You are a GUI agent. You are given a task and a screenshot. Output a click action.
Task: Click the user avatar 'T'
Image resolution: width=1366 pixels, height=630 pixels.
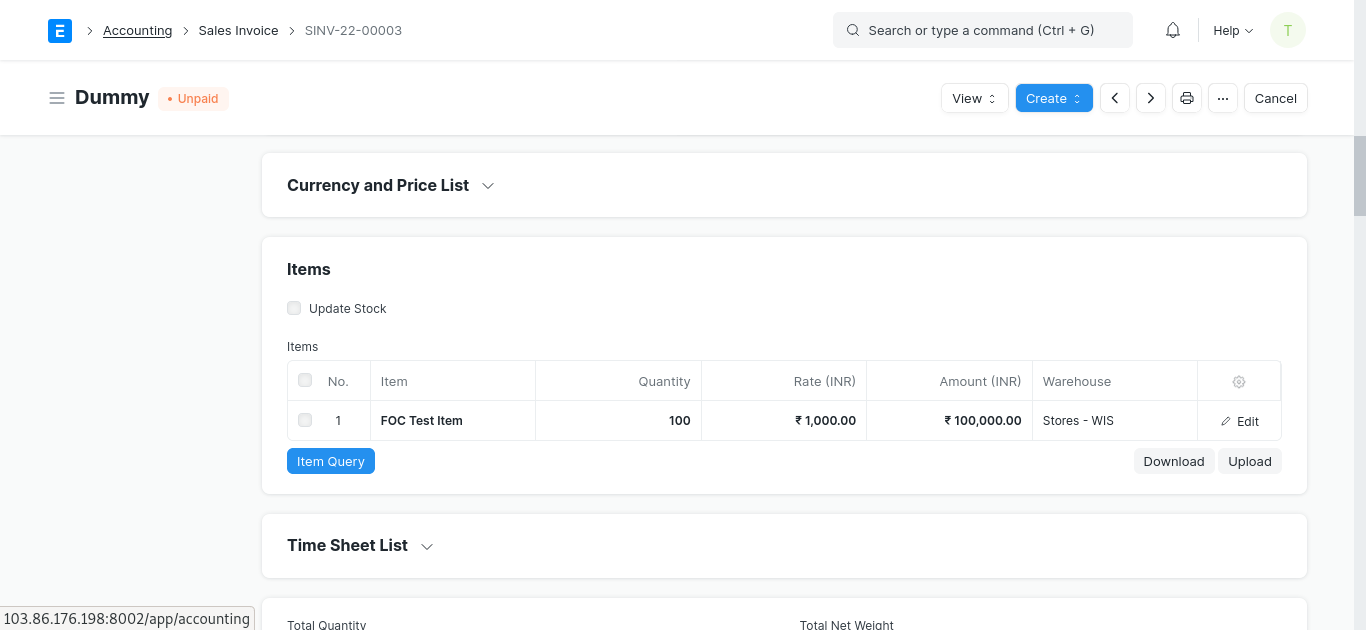click(x=1287, y=31)
